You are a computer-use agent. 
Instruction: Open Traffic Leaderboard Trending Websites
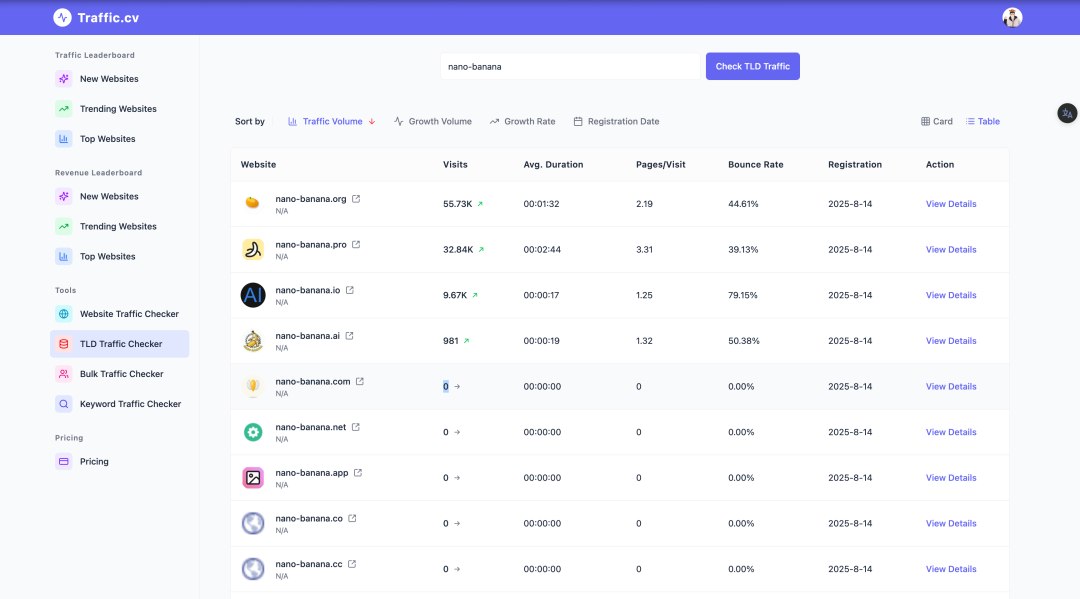pyautogui.click(x=120, y=109)
